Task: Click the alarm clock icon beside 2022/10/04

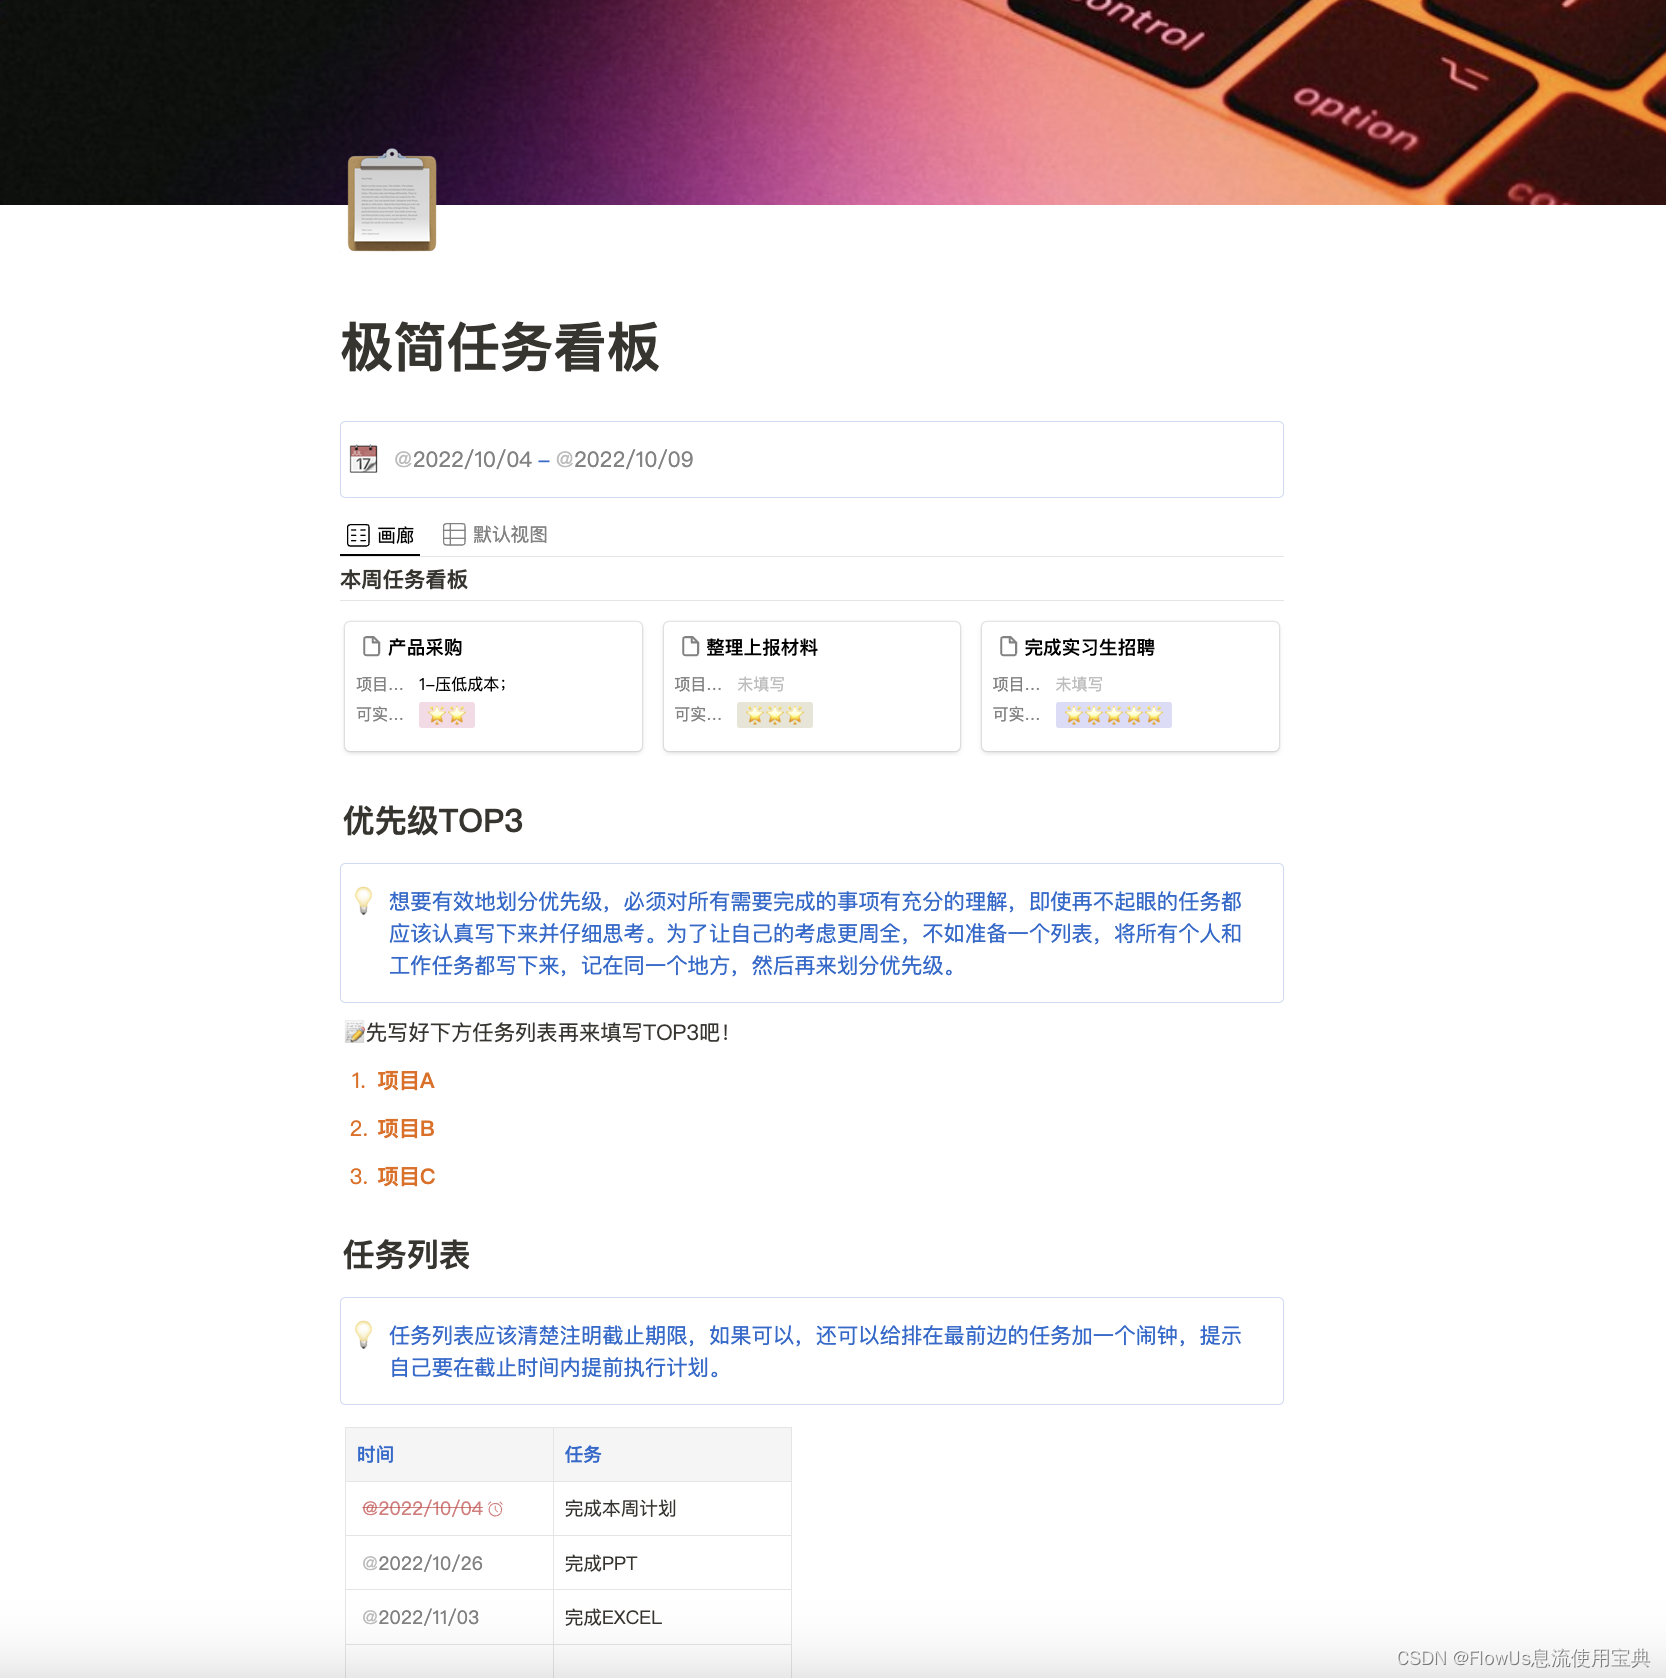Action: click(495, 1509)
